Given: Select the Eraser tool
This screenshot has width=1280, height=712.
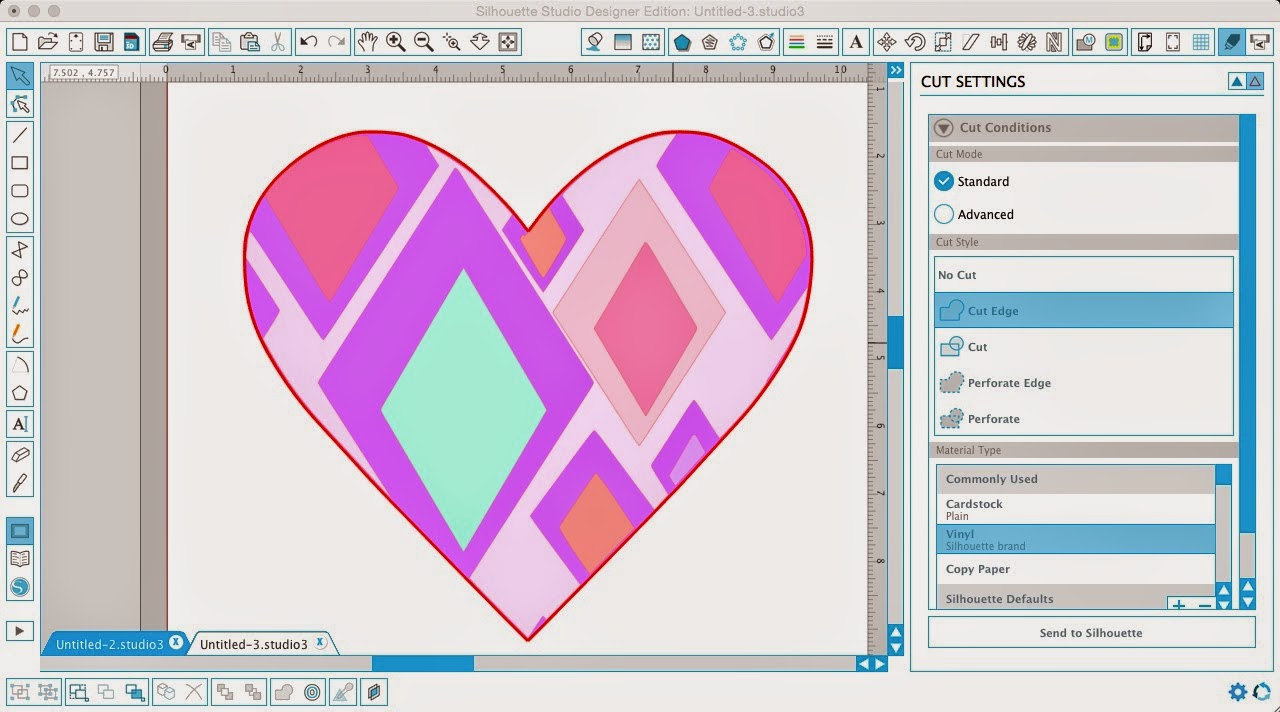Looking at the screenshot, I should point(21,456).
